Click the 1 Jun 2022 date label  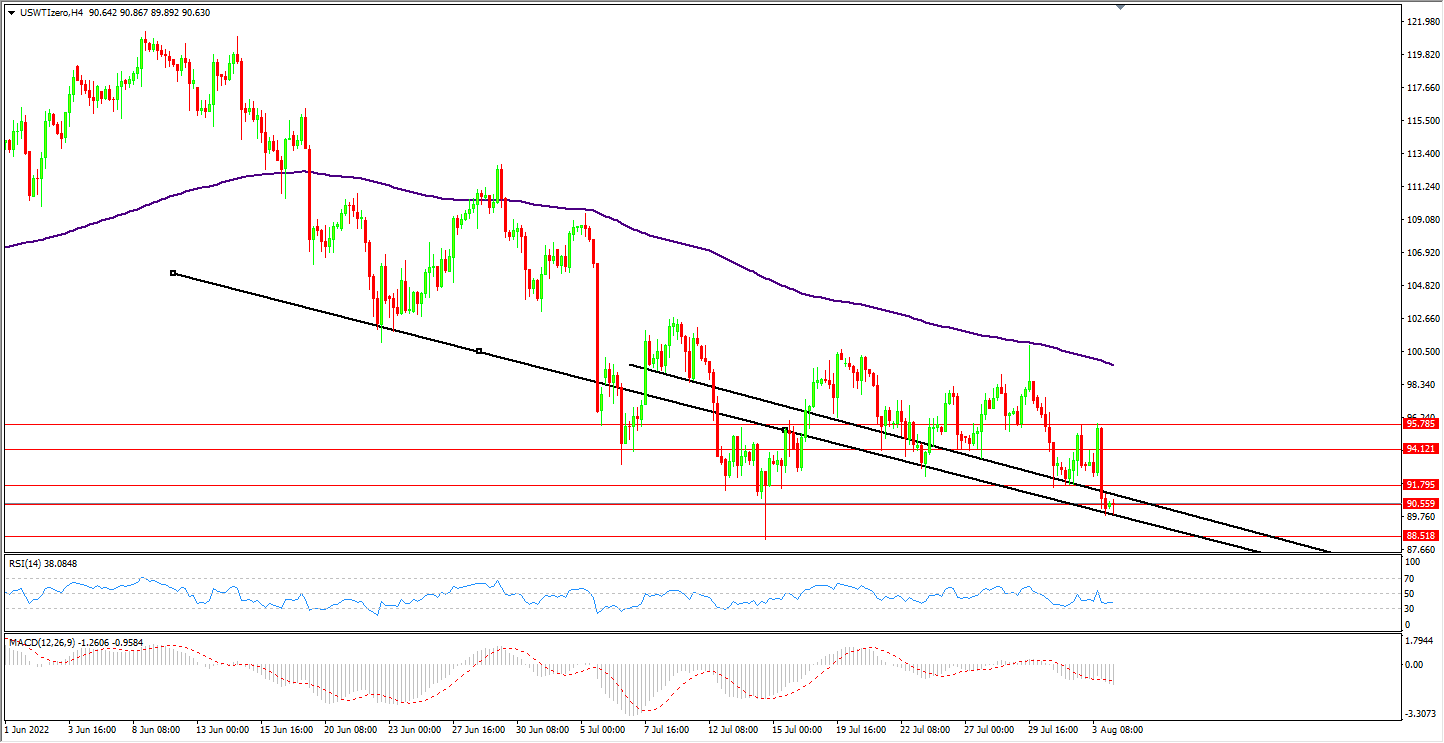click(x=26, y=730)
